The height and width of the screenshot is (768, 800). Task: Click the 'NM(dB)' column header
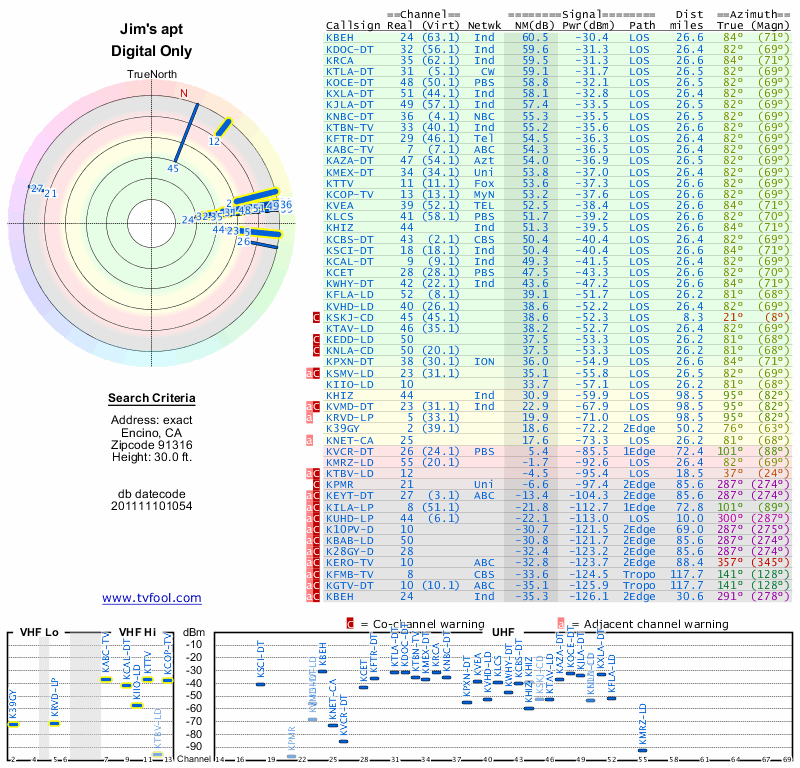[x=535, y=26]
